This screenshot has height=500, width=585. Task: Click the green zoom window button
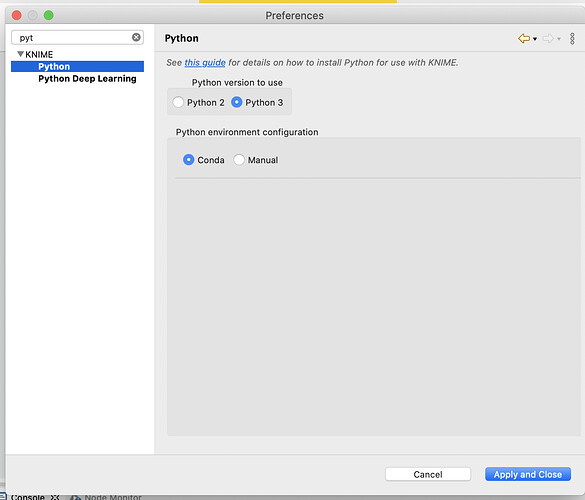pos(49,15)
